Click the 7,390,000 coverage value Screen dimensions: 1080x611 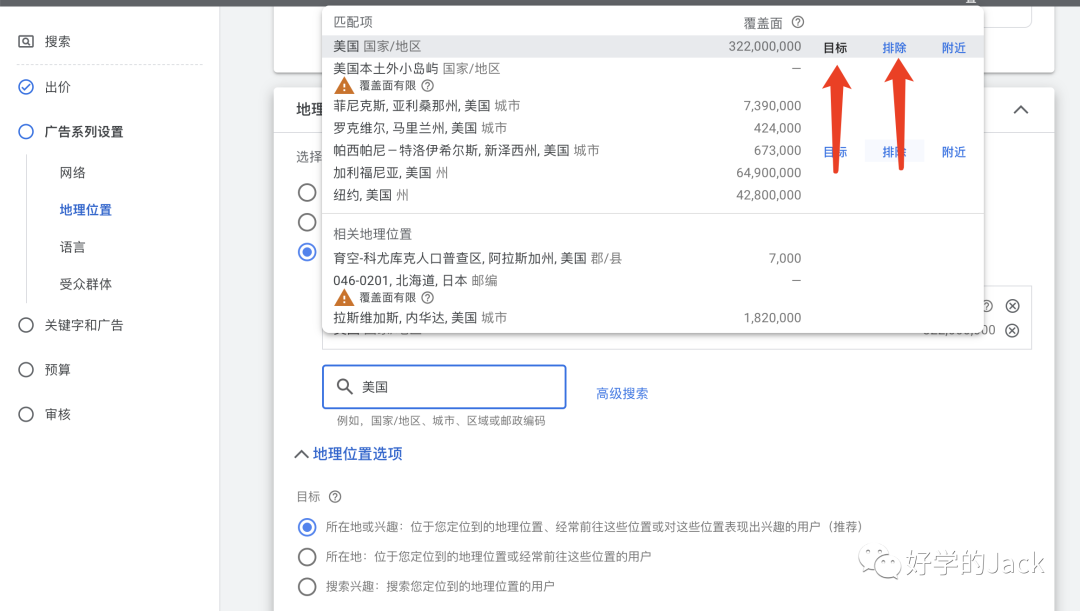(x=772, y=105)
